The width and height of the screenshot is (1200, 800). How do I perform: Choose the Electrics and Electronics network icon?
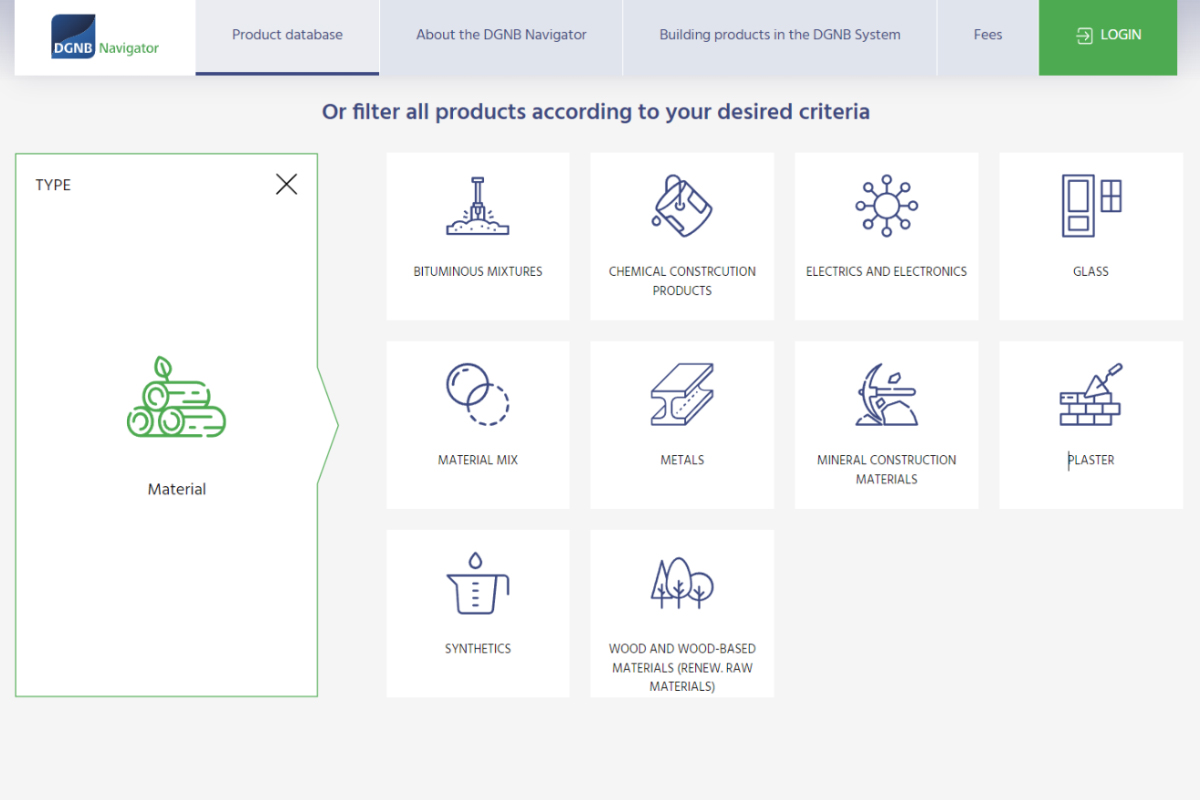coord(886,206)
